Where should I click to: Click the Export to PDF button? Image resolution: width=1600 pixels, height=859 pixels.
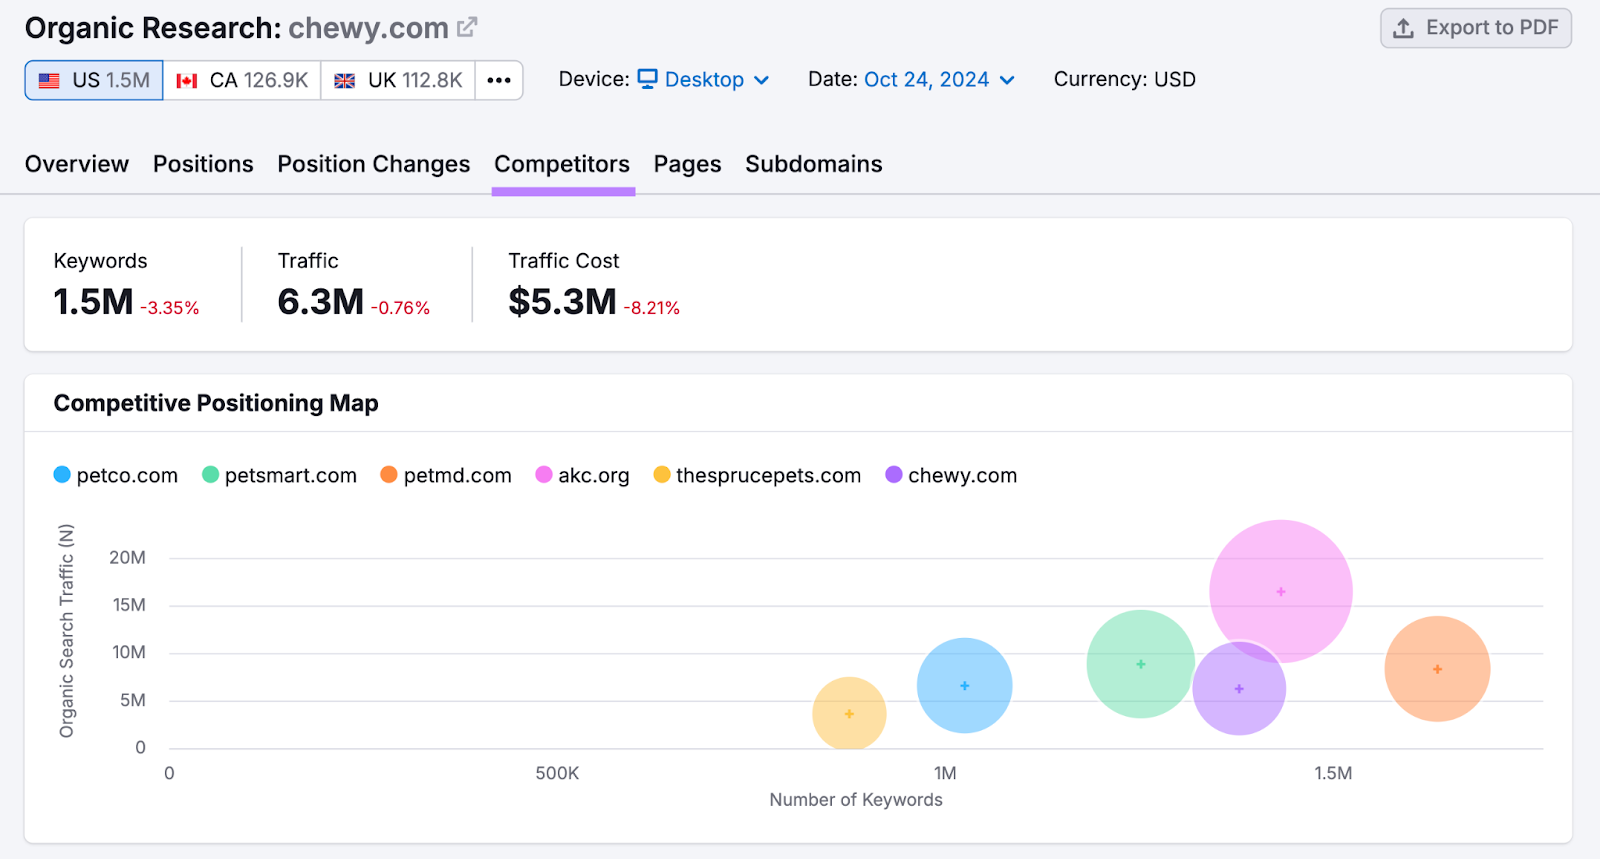(x=1475, y=28)
